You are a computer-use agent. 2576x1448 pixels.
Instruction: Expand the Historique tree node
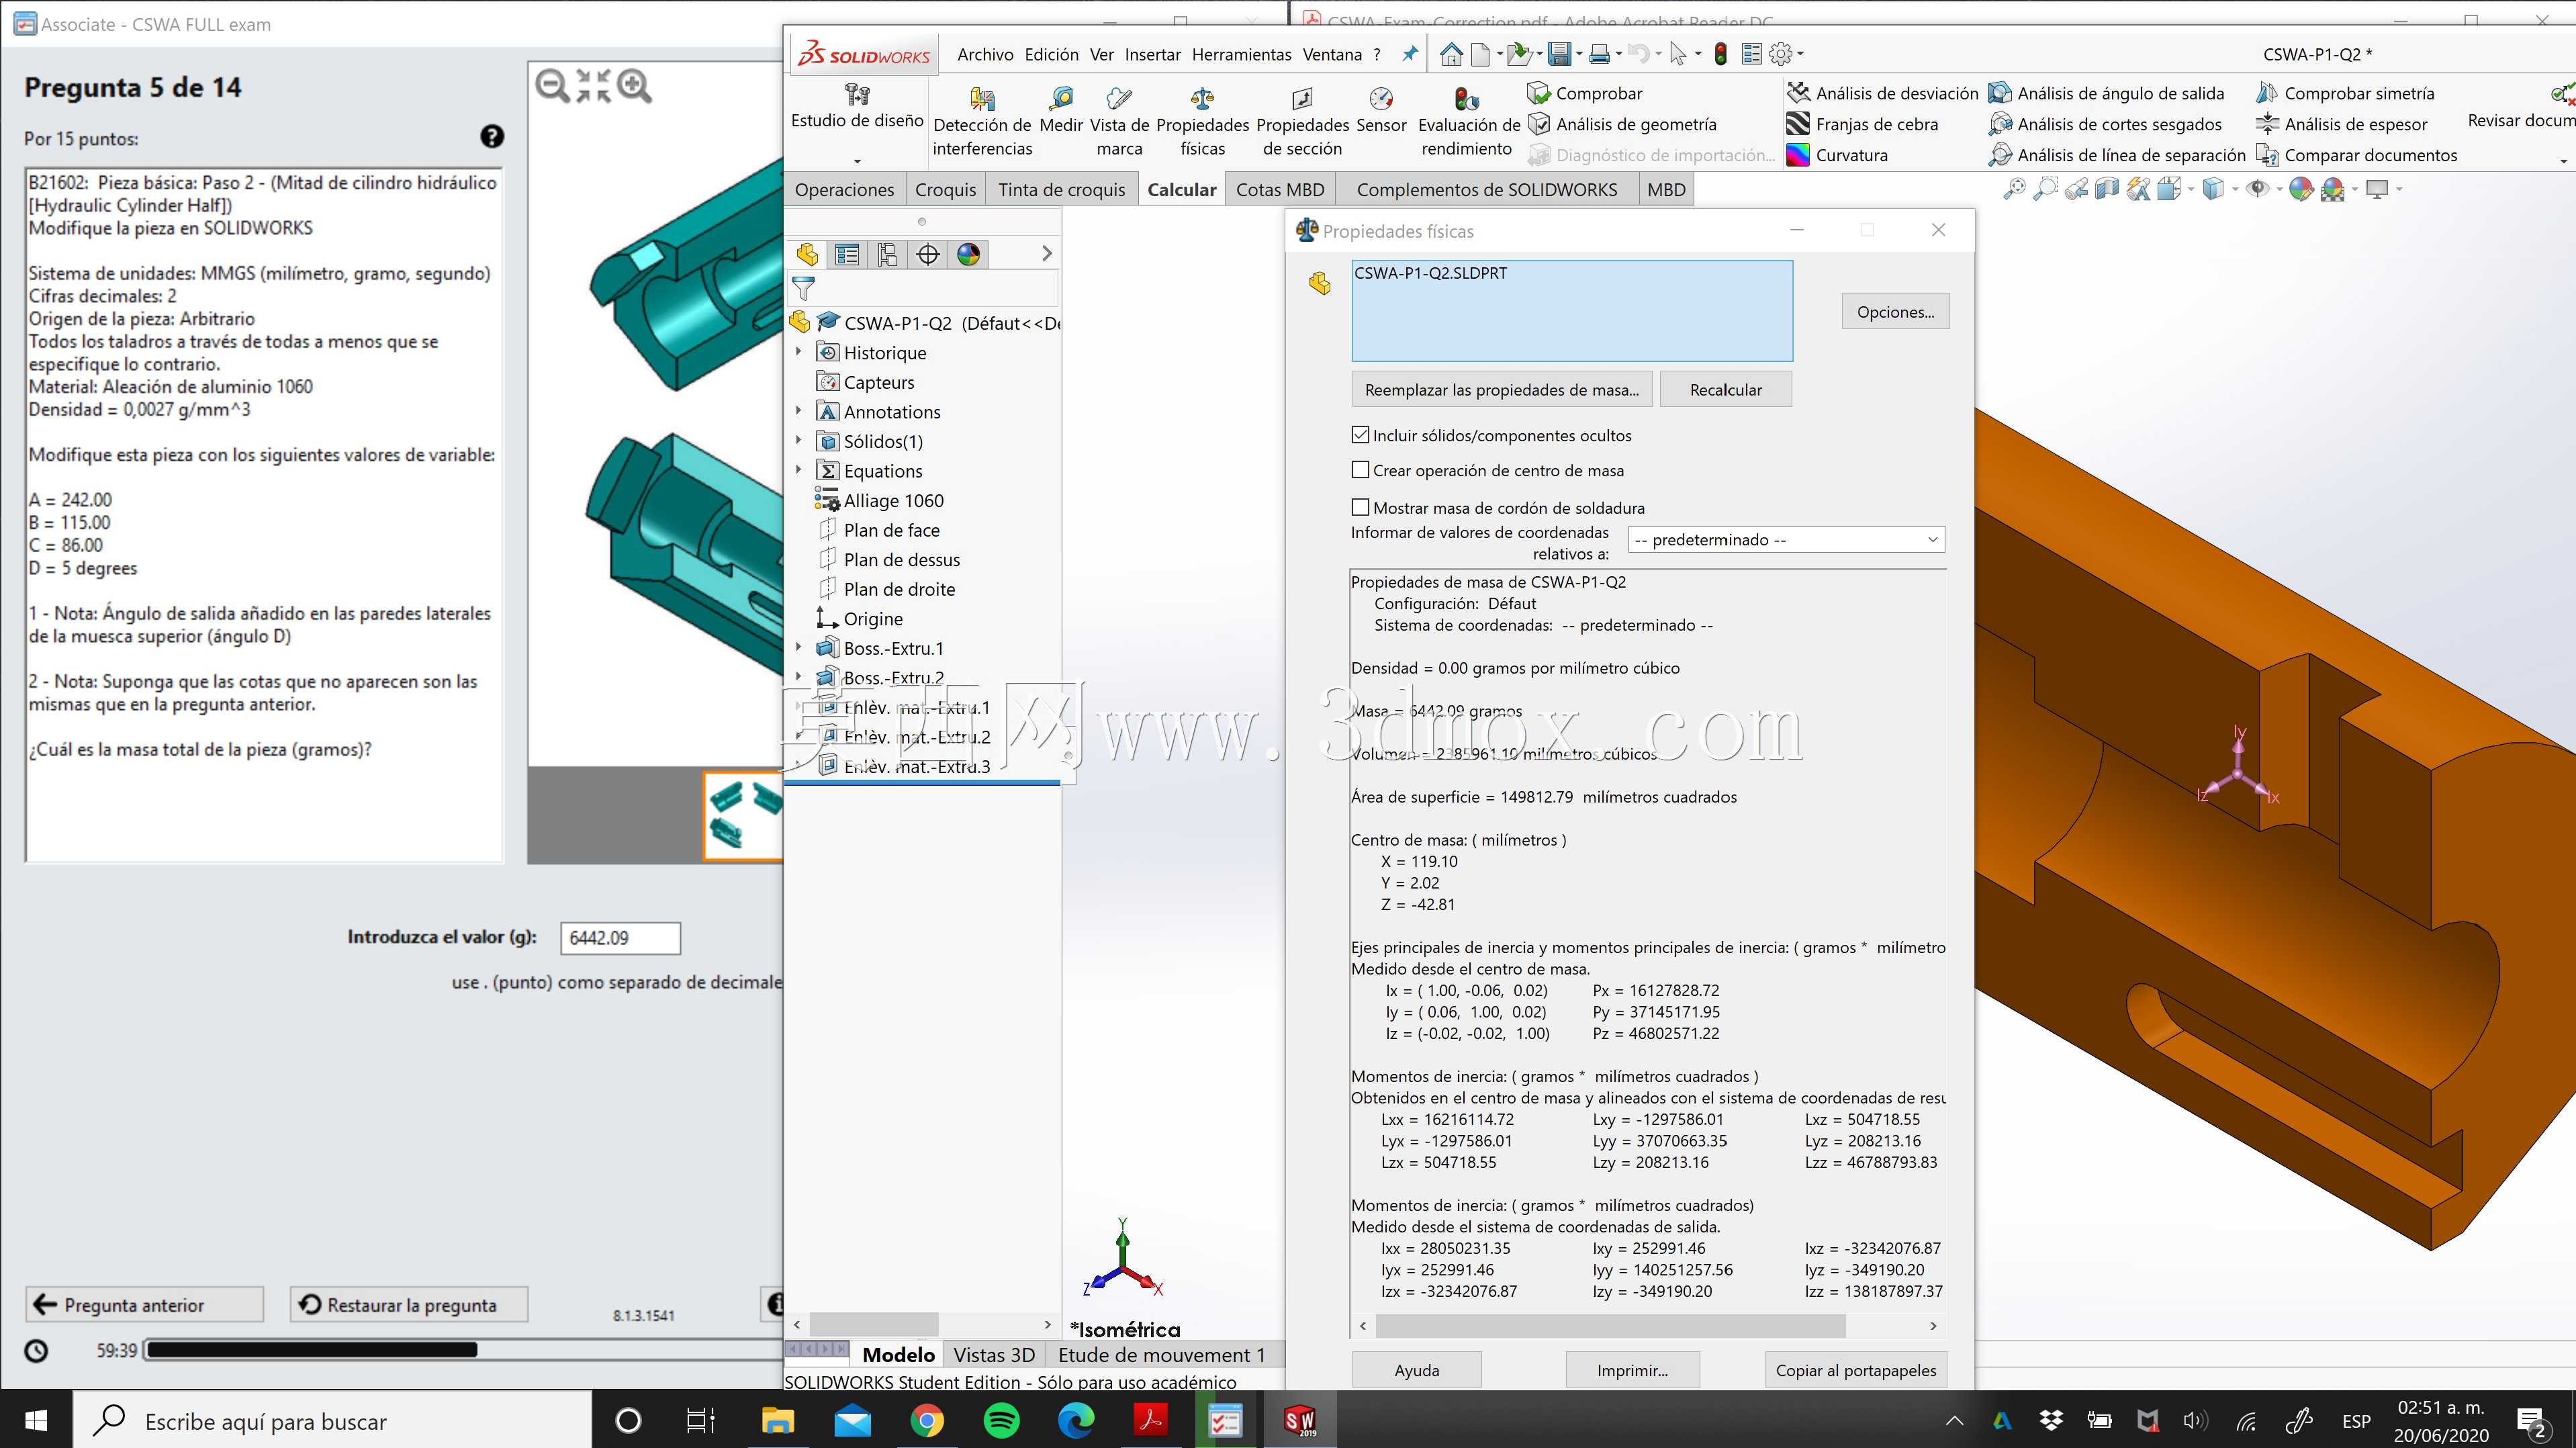coord(798,352)
